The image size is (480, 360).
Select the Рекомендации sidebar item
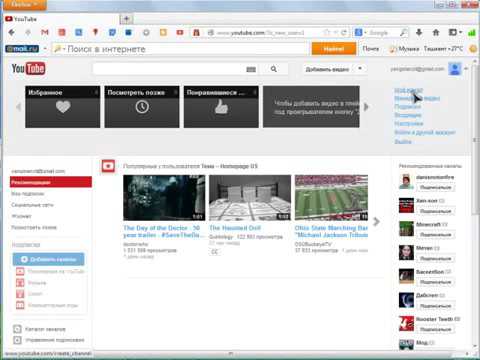click(51, 182)
